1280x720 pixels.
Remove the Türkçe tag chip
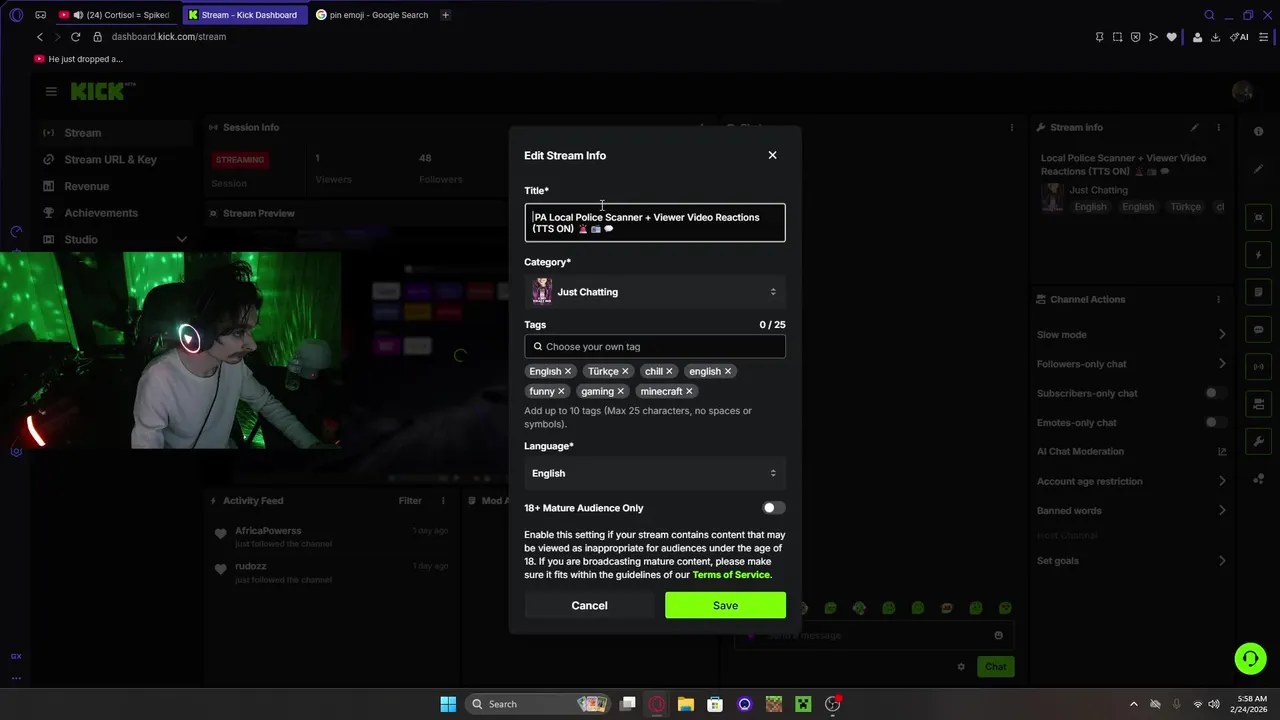[x=626, y=372]
